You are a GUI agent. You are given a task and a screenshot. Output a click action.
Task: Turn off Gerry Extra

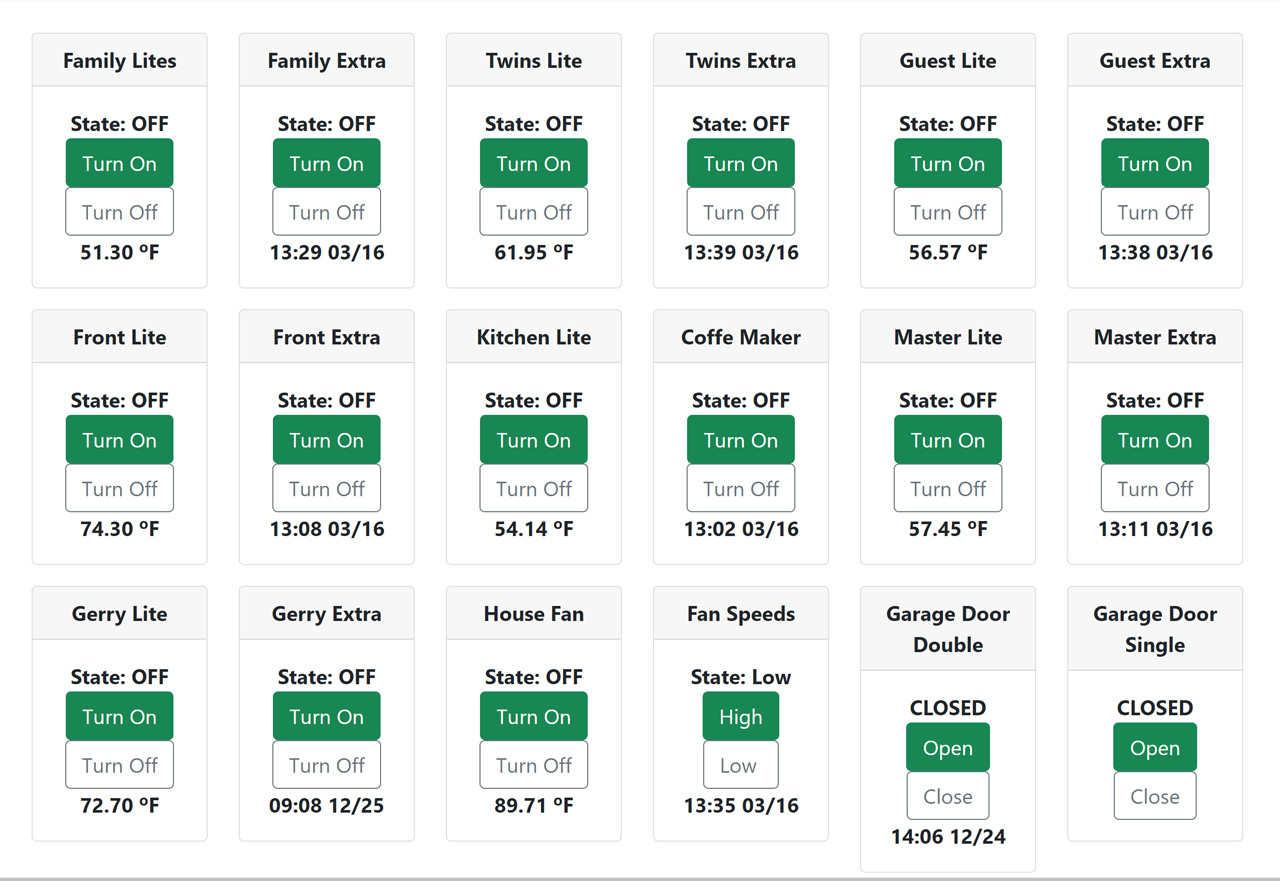click(x=326, y=765)
